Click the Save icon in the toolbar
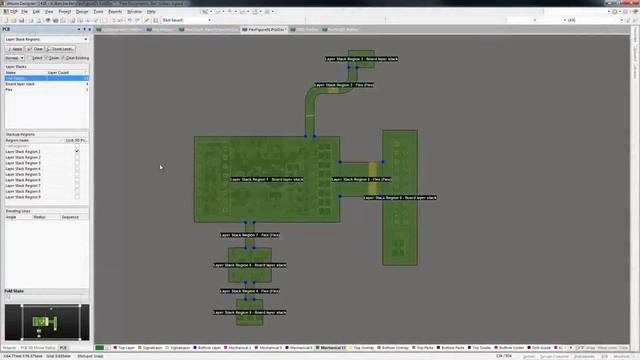 (22, 20)
